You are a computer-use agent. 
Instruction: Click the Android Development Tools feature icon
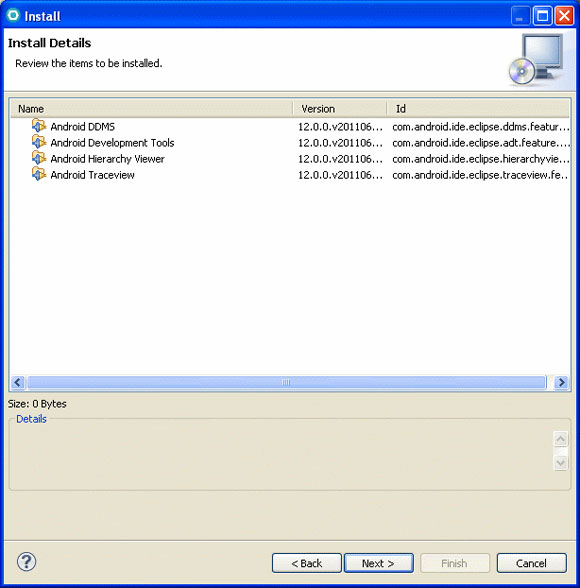pyautogui.click(x=39, y=142)
